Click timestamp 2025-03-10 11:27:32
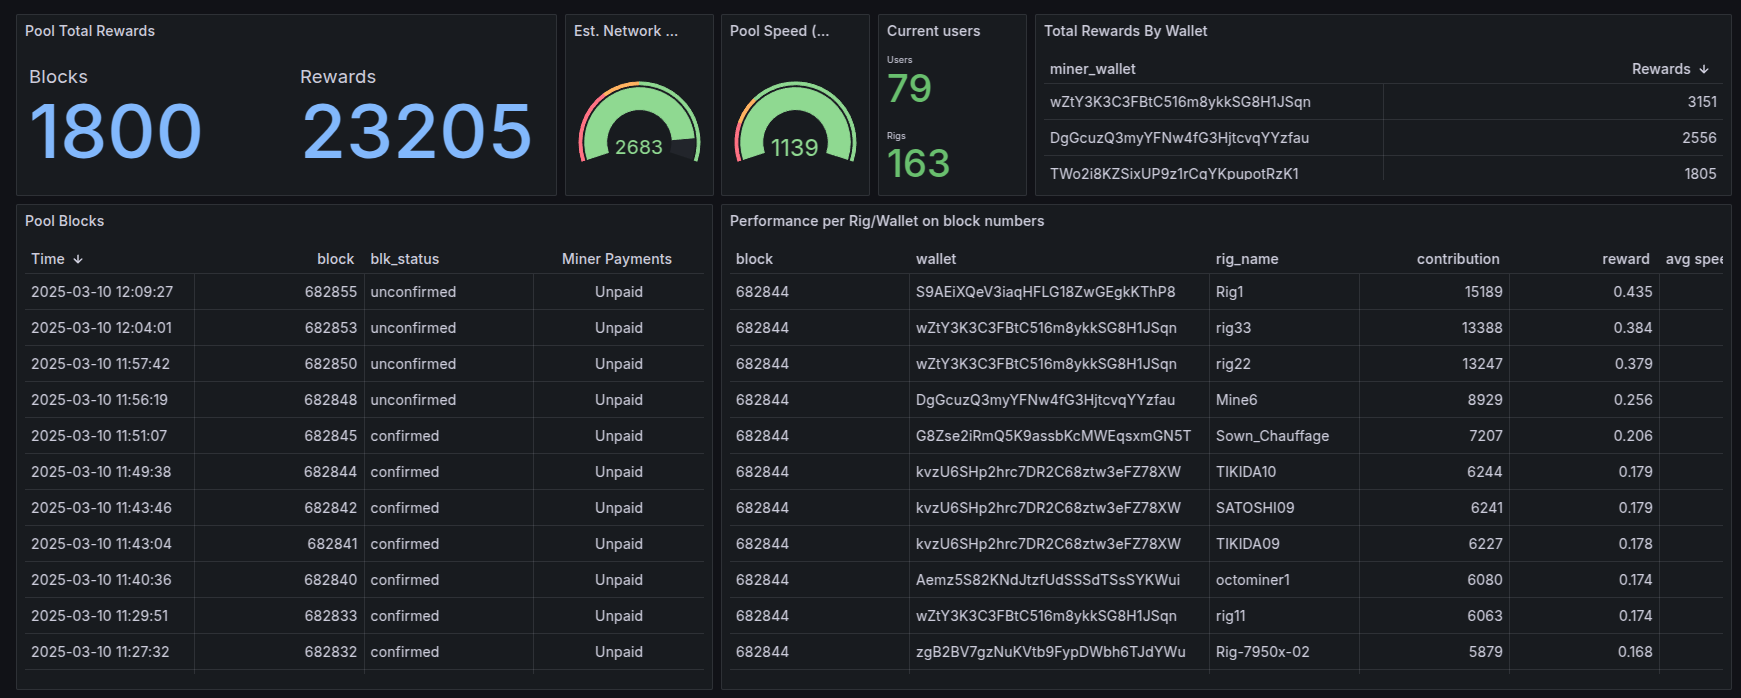Screen dimensions: 1741x698 coord(100,652)
